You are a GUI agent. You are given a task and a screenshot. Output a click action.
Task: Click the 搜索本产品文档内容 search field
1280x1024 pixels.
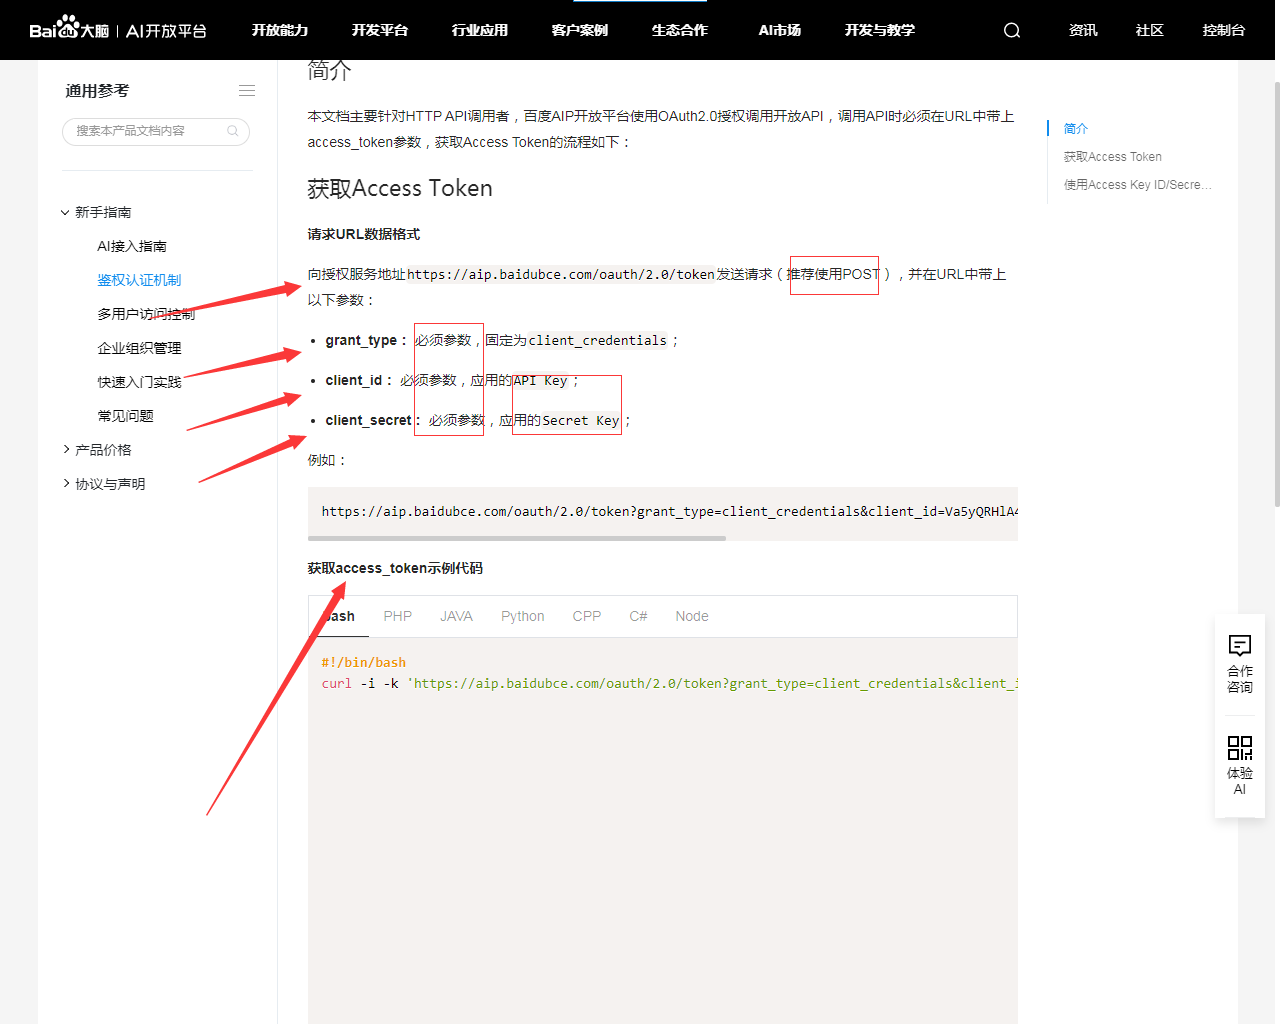[156, 131]
